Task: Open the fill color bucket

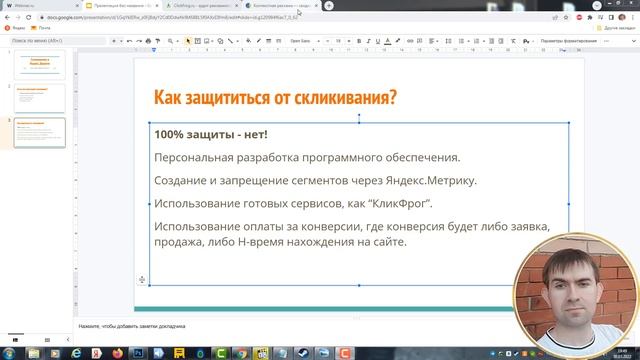Action: 248,41
